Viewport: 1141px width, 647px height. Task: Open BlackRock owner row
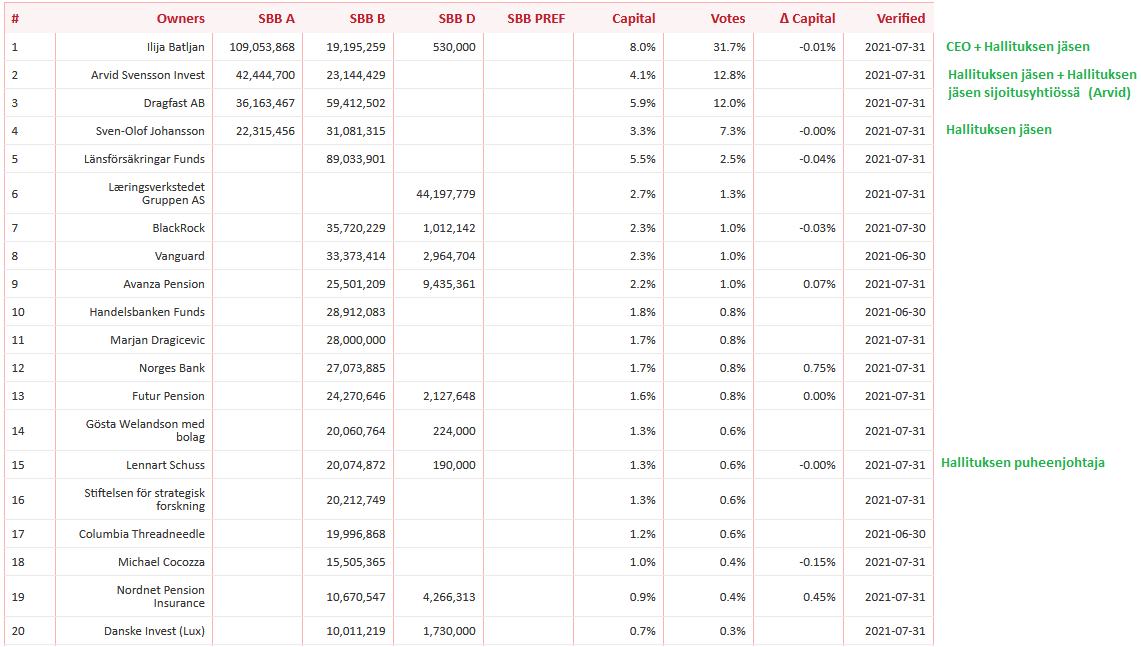point(178,228)
